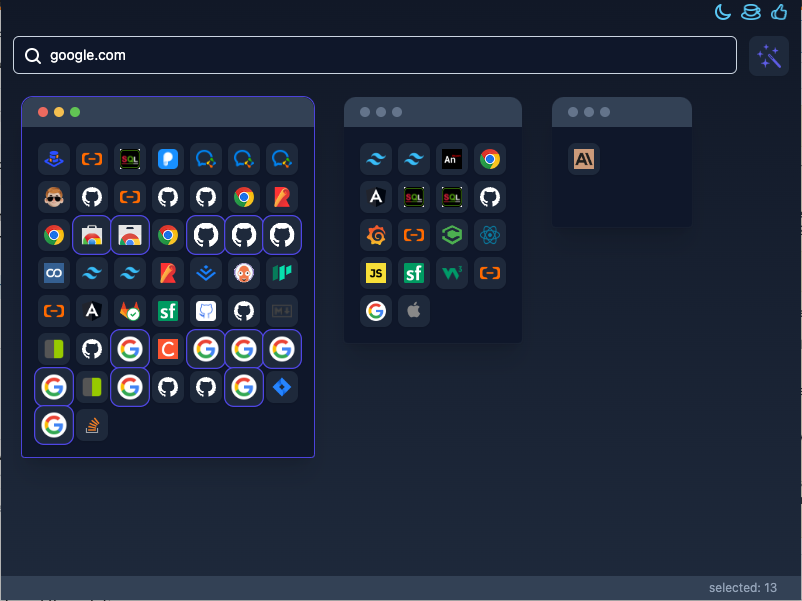Select the Angular tab beside the GitLab fox
The height and width of the screenshot is (601, 802).
pos(92,311)
